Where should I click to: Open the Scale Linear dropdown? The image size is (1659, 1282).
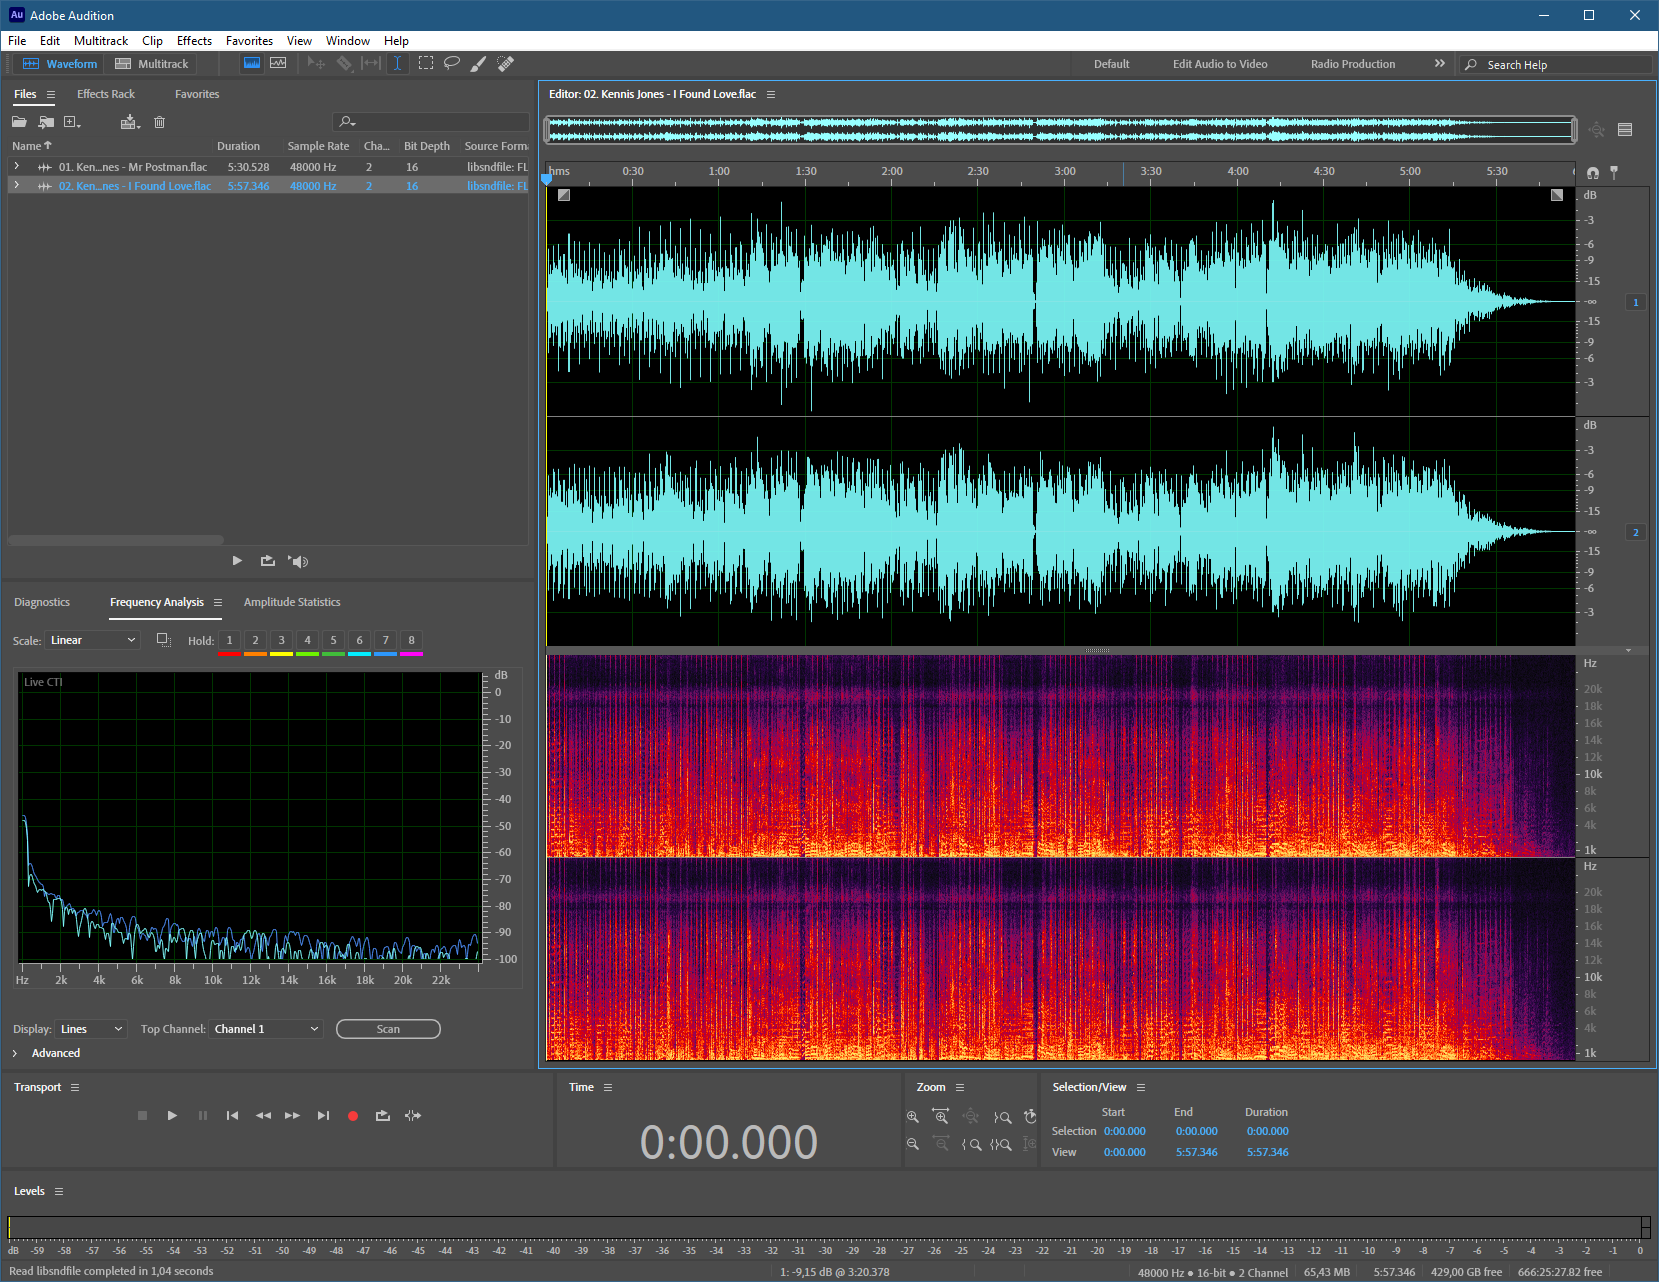(x=92, y=640)
